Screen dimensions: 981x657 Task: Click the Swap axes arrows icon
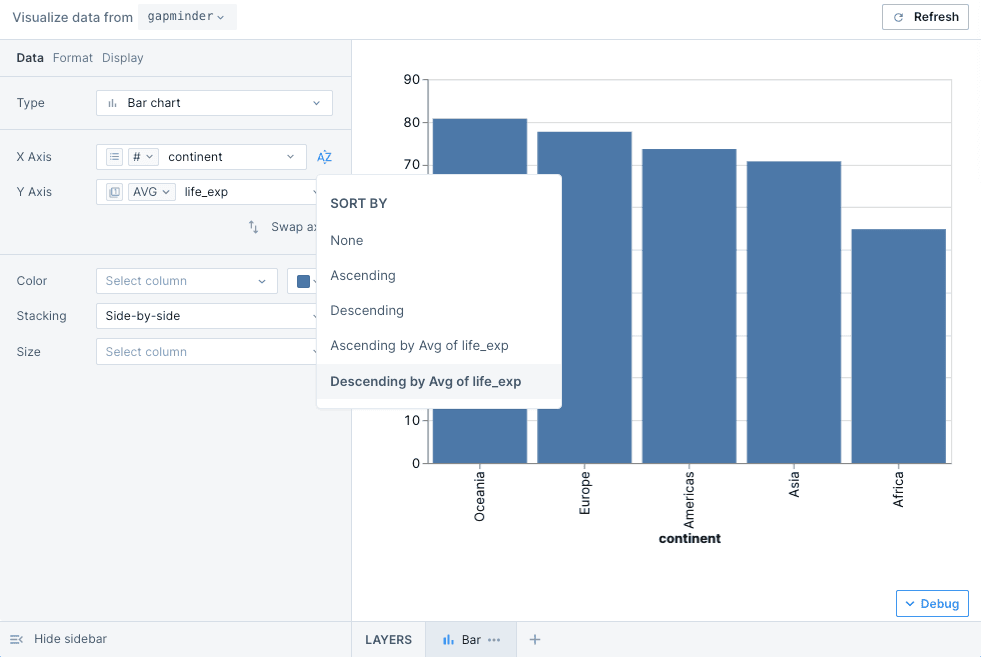[x=254, y=227]
